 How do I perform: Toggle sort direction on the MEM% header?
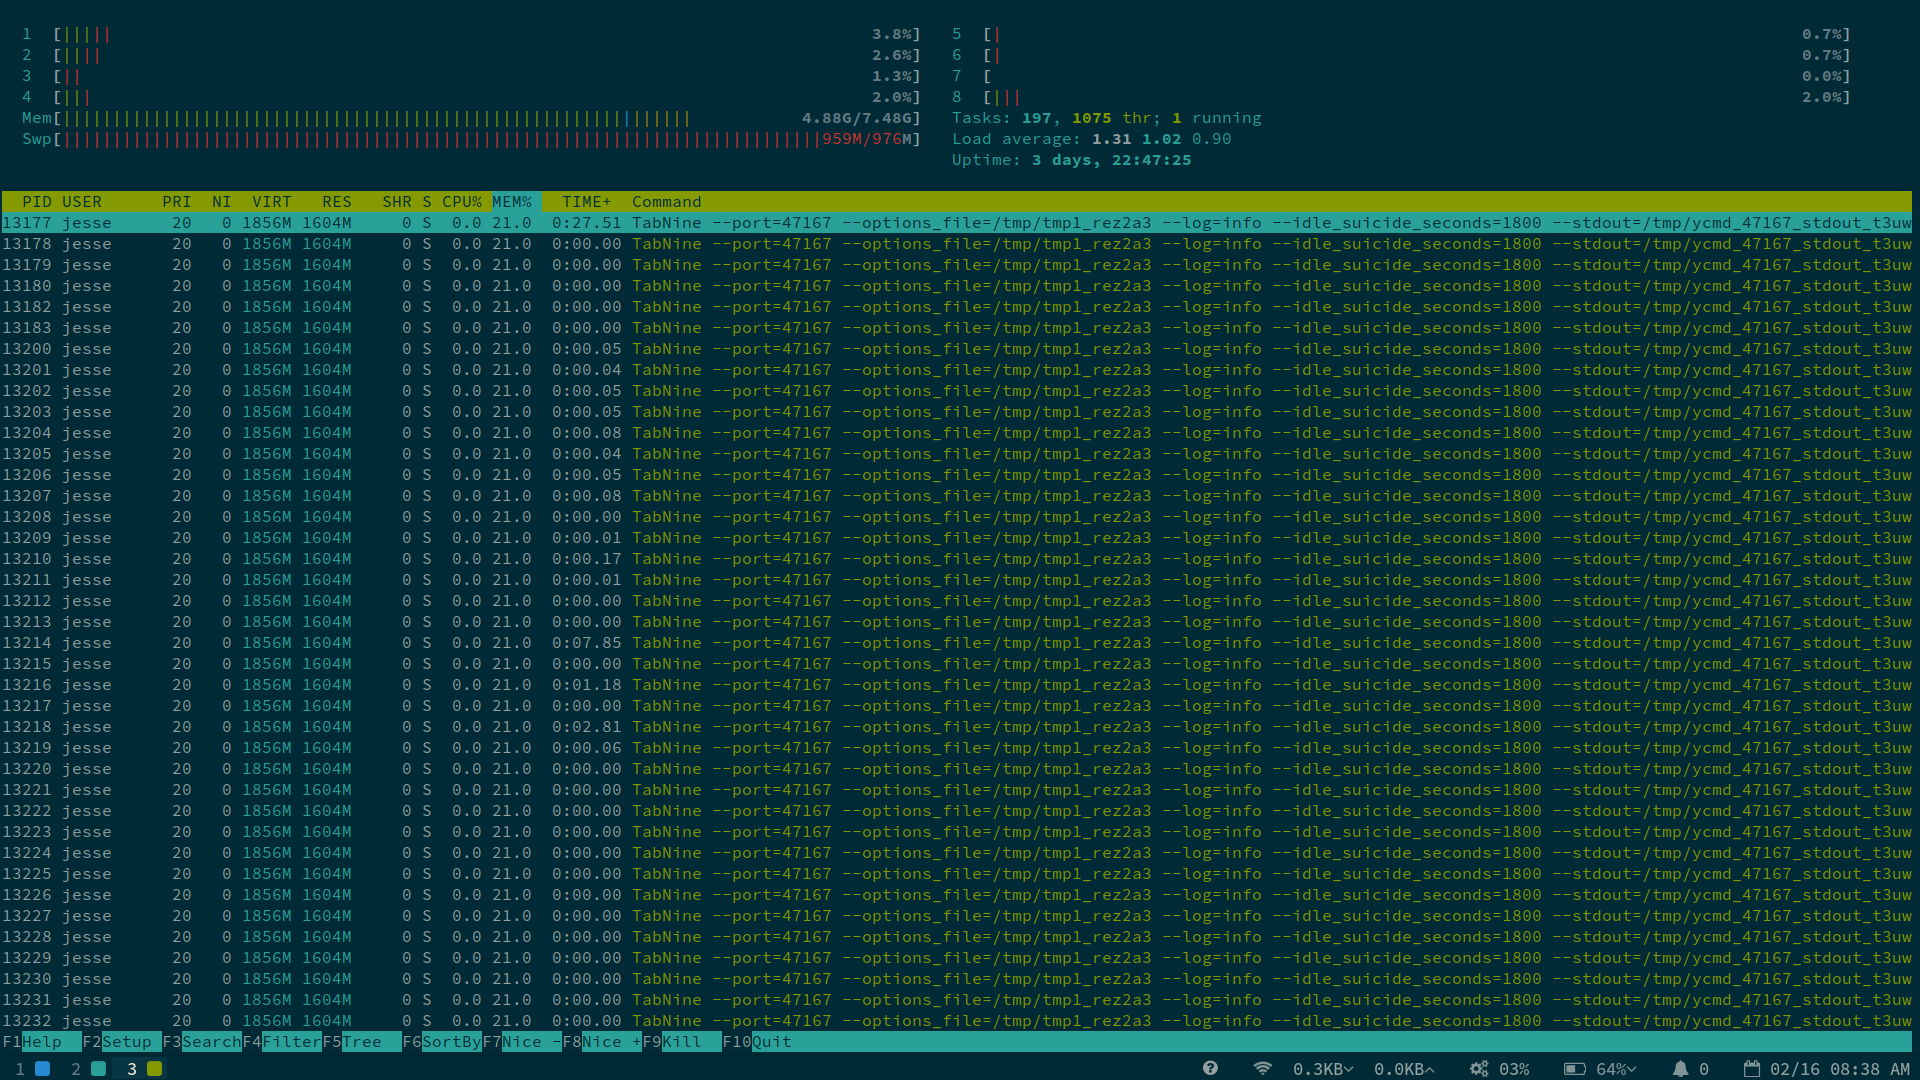coord(513,201)
